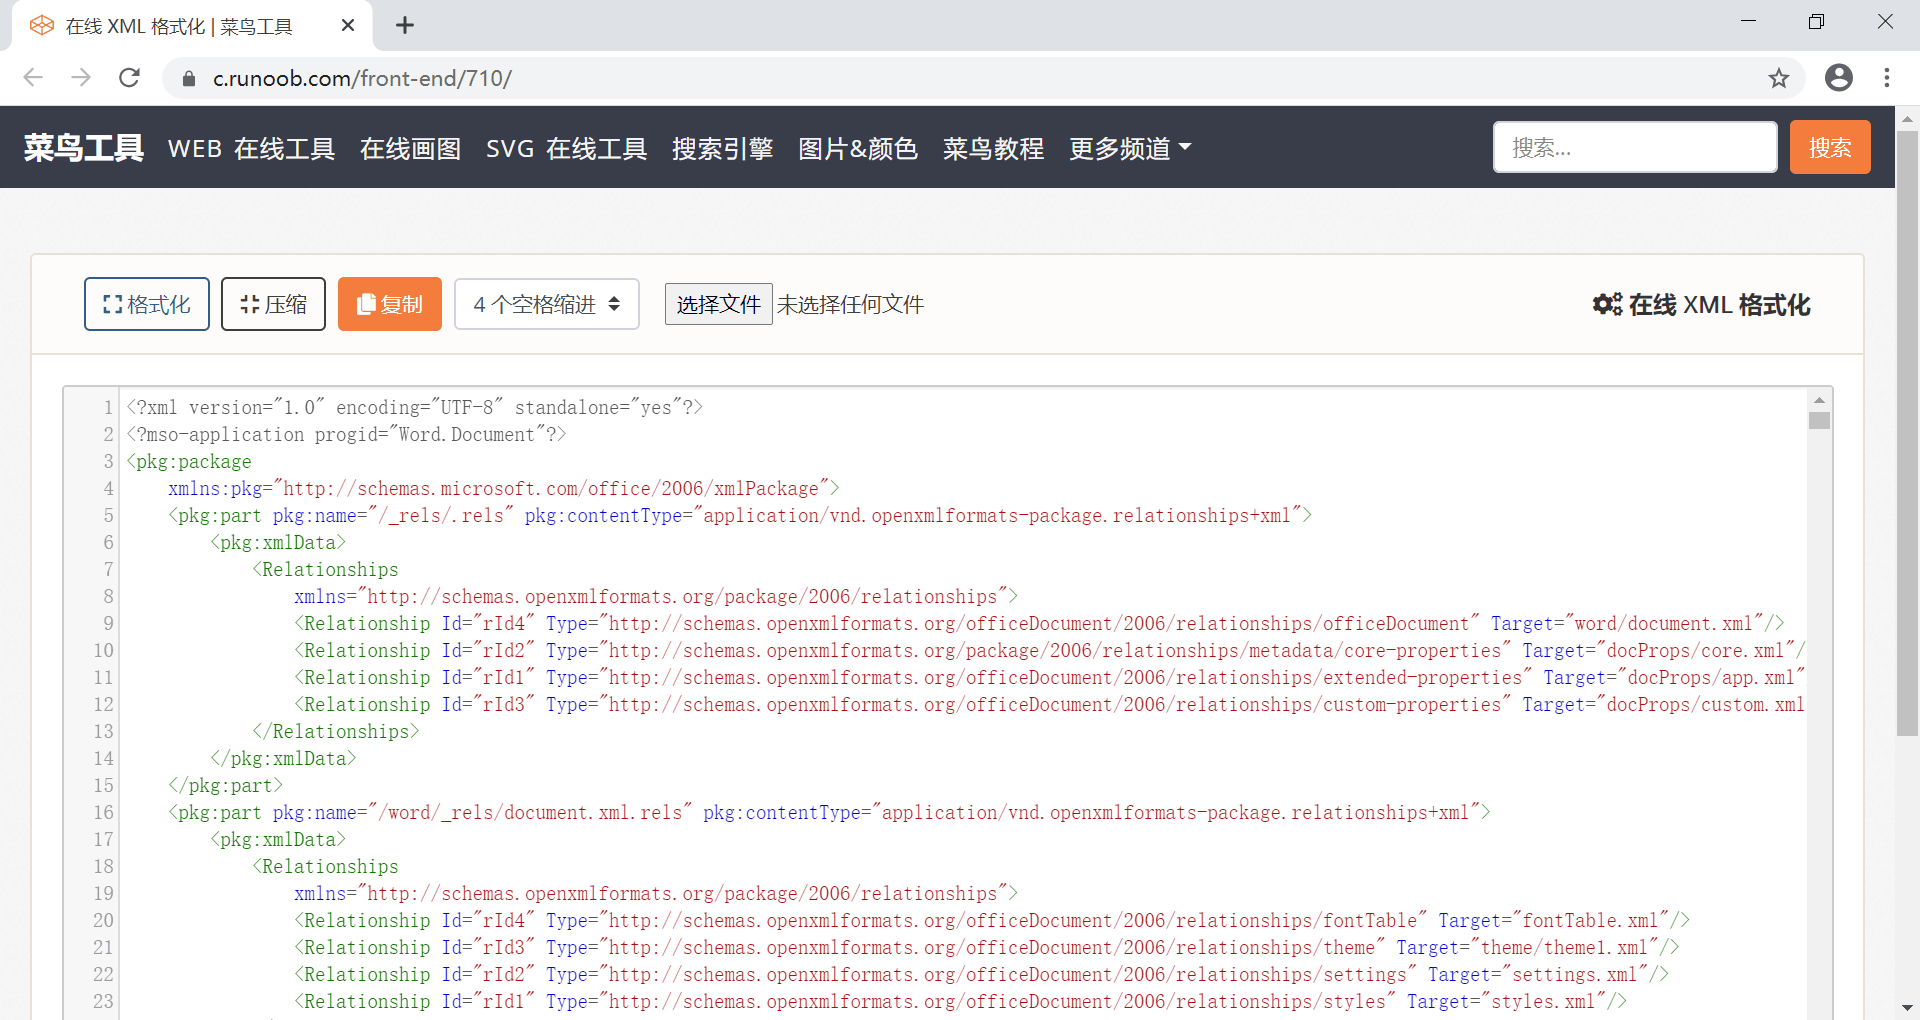Click the code editor vertical scrollbar thumb
Screen dimensions: 1920x1020
(1819, 421)
